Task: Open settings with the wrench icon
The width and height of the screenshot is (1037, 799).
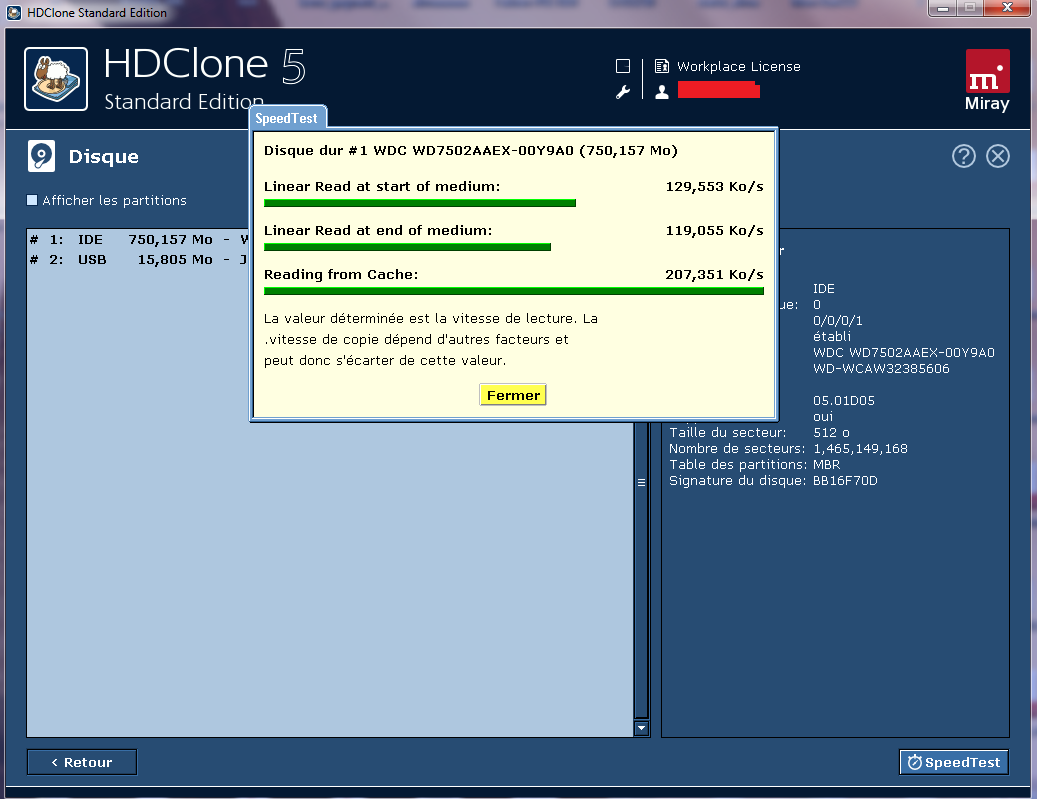Action: [x=622, y=92]
